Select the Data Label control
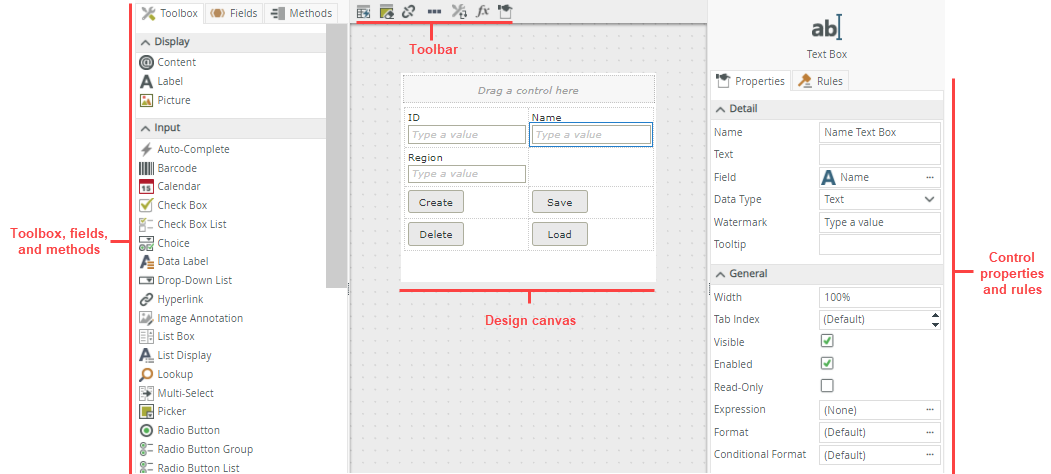 tap(174, 261)
